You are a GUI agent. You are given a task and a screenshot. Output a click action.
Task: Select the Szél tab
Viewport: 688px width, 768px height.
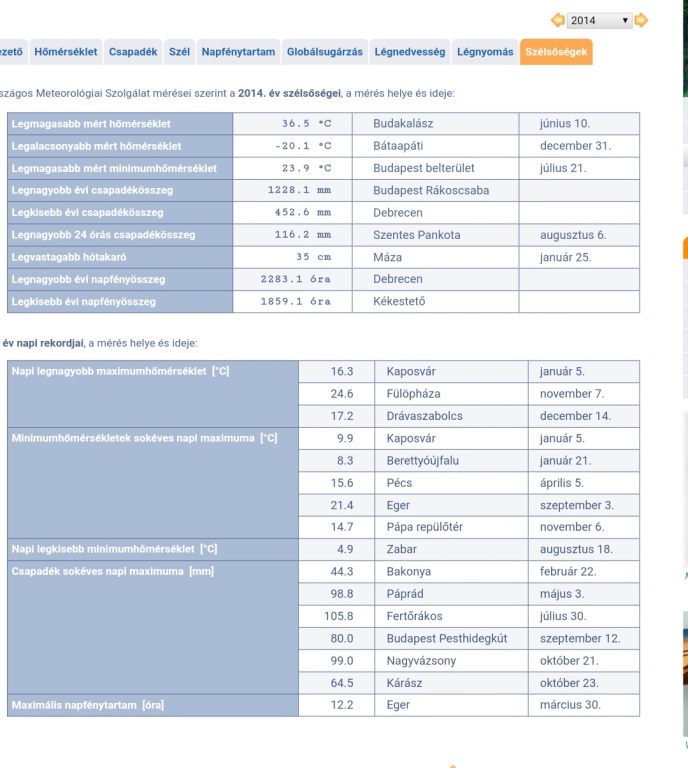pyautogui.click(x=180, y=51)
